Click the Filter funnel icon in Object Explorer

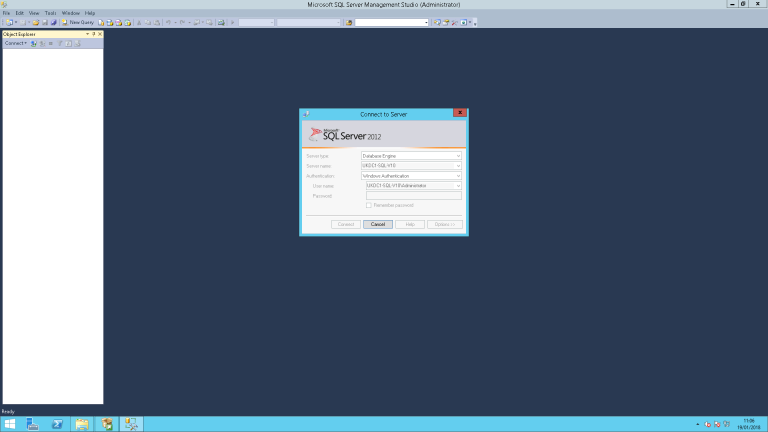60,44
